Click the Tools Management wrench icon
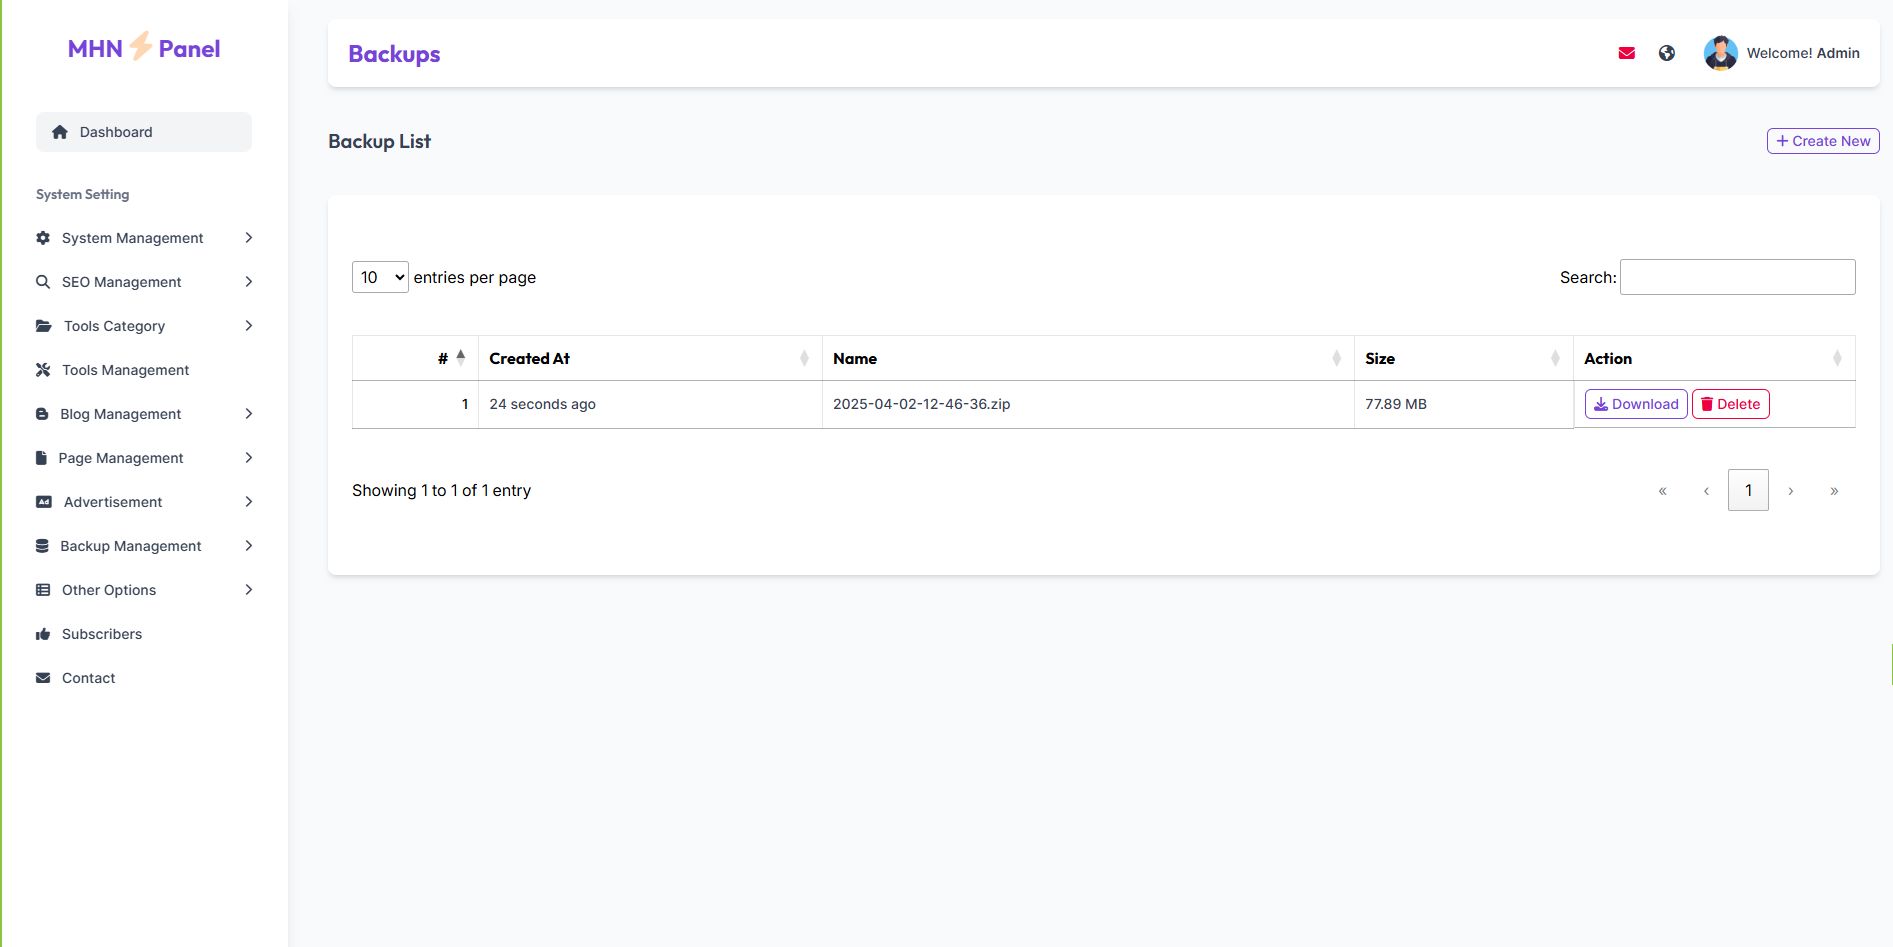The height and width of the screenshot is (947, 1893). (x=43, y=370)
